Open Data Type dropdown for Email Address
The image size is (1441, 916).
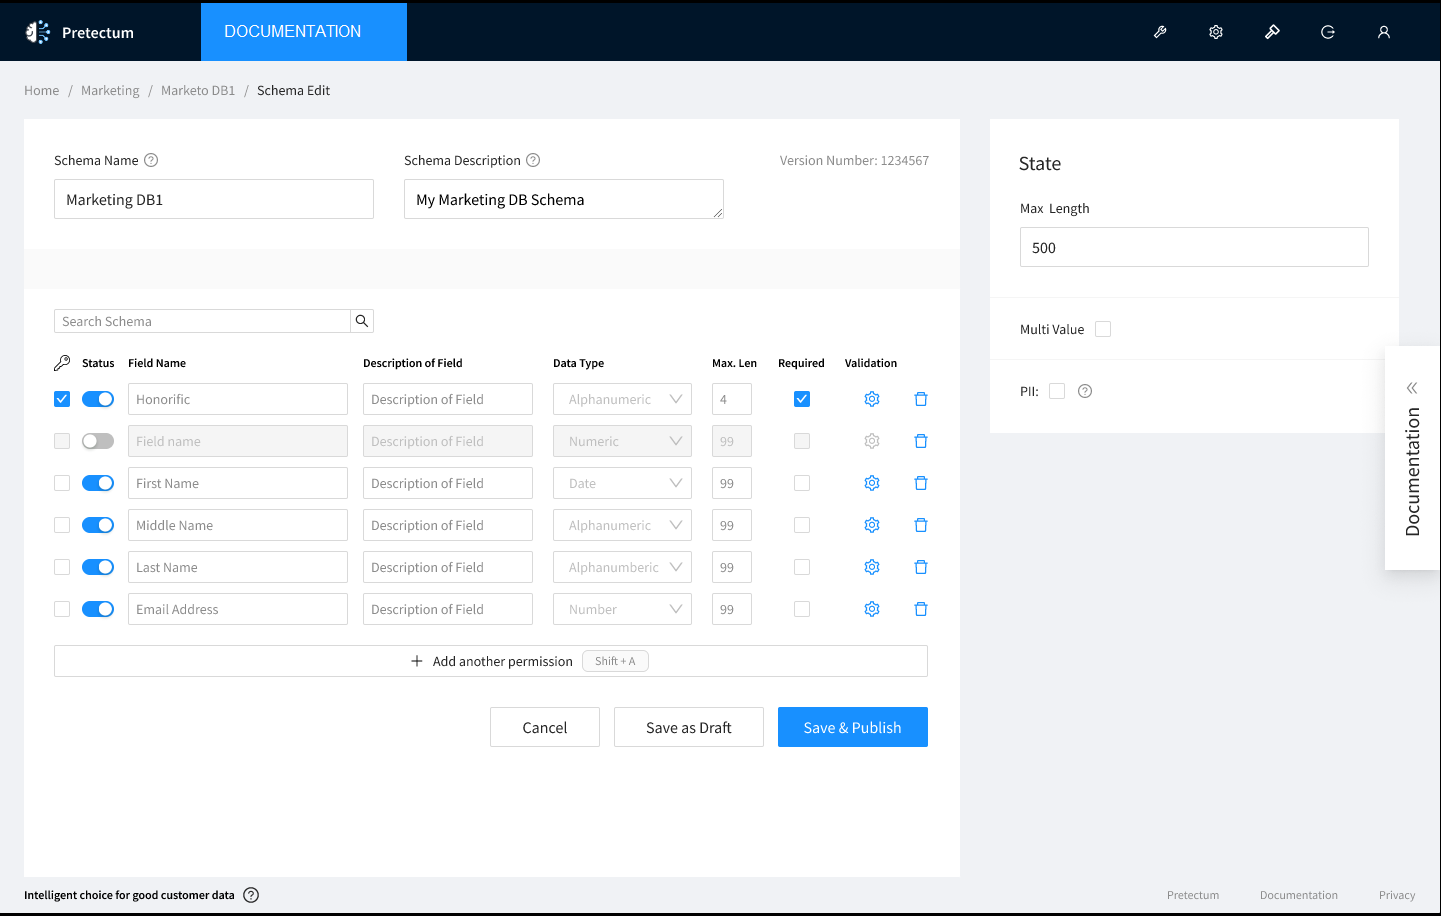[622, 609]
